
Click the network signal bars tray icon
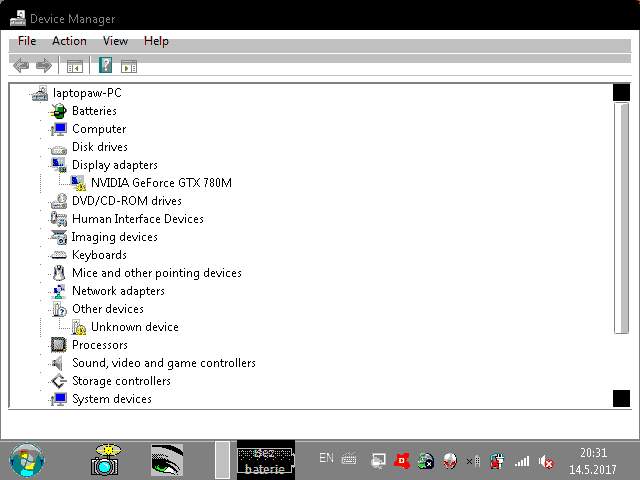click(522, 462)
